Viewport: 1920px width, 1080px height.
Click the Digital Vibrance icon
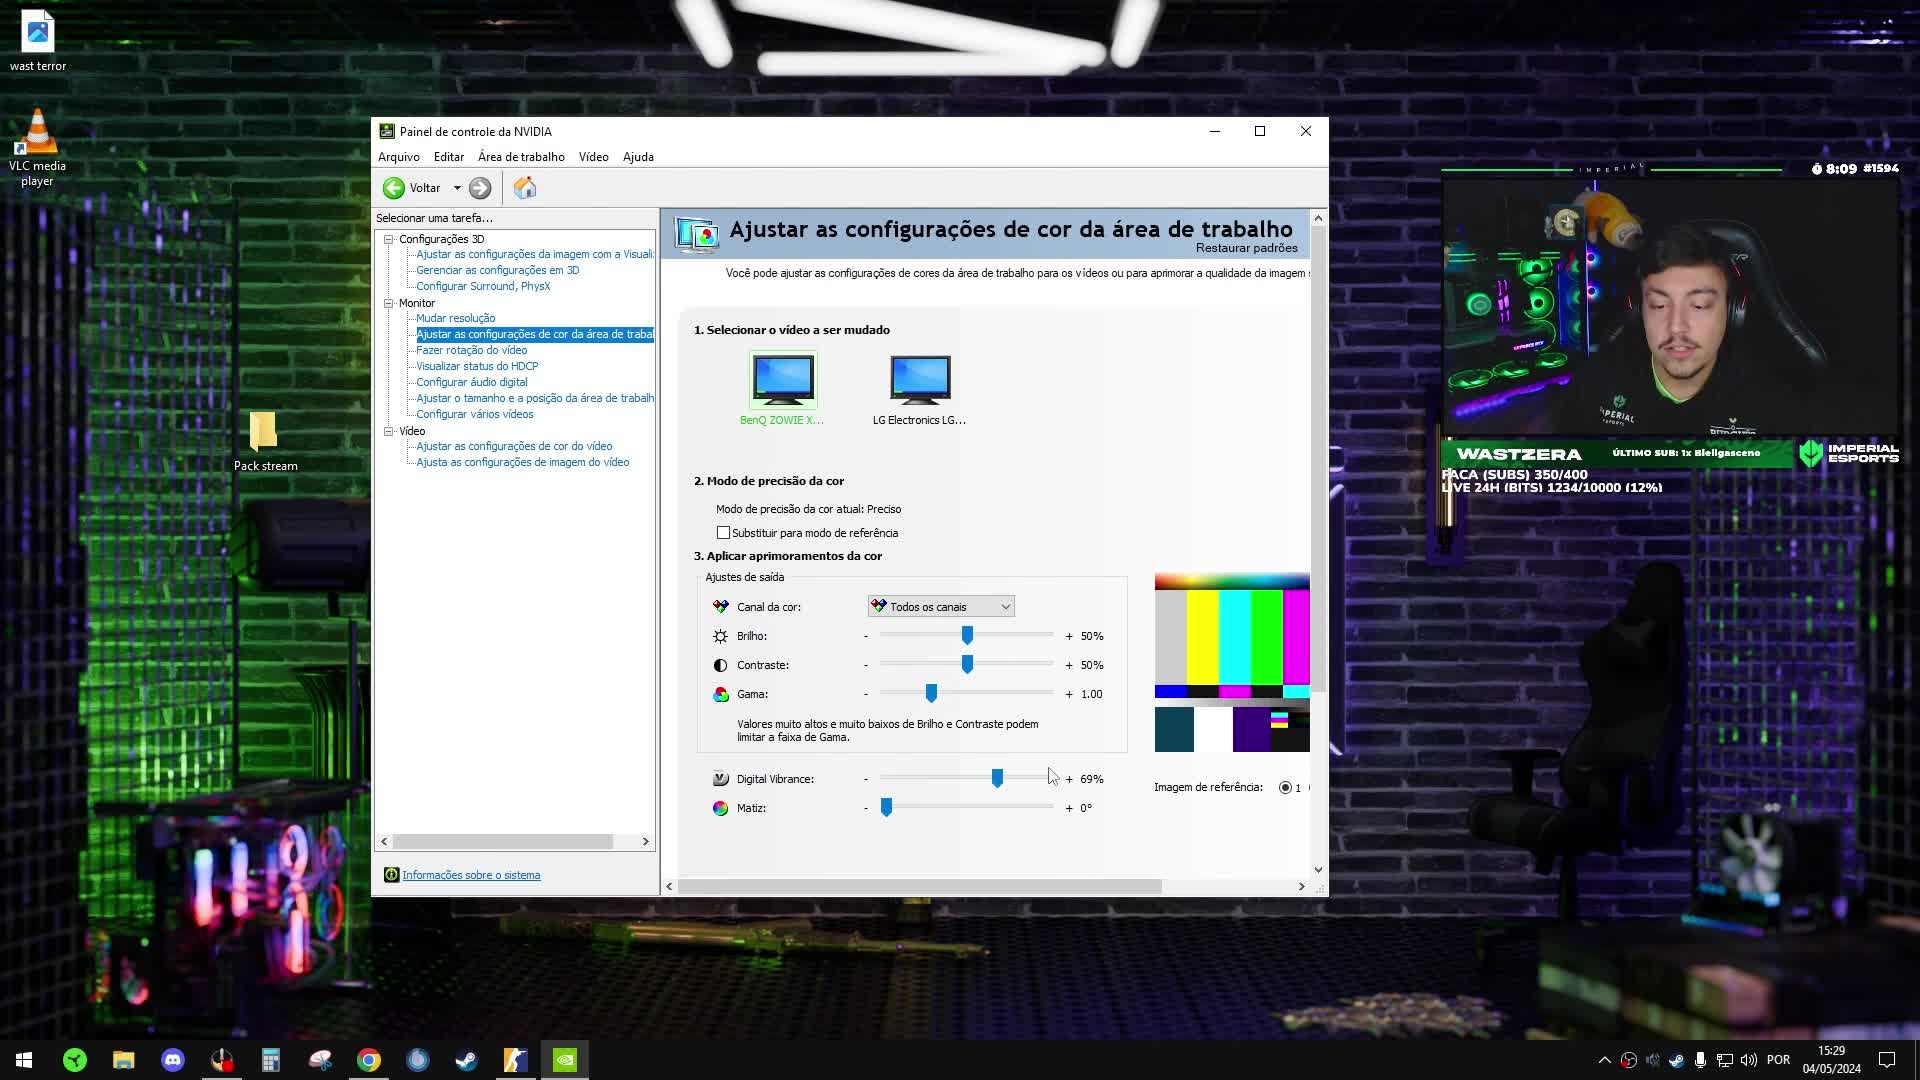[720, 779]
